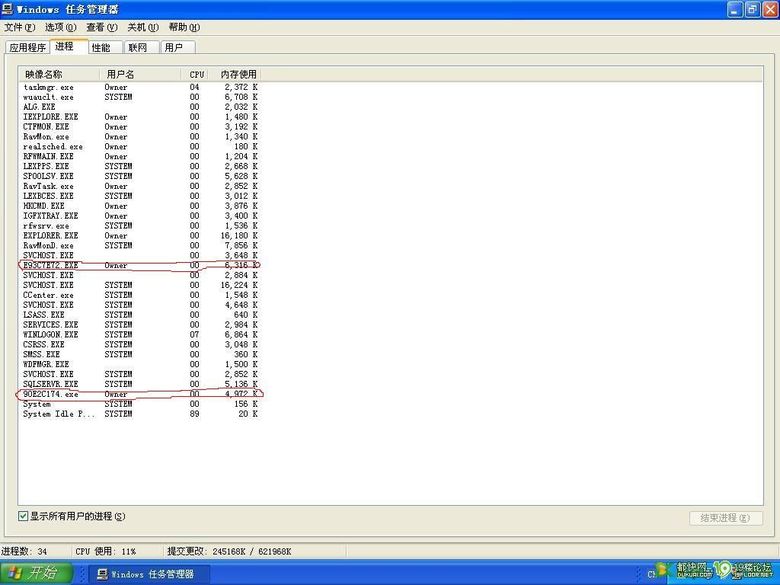Select the RavTask.exe process row
780x585 pixels.
(140, 186)
